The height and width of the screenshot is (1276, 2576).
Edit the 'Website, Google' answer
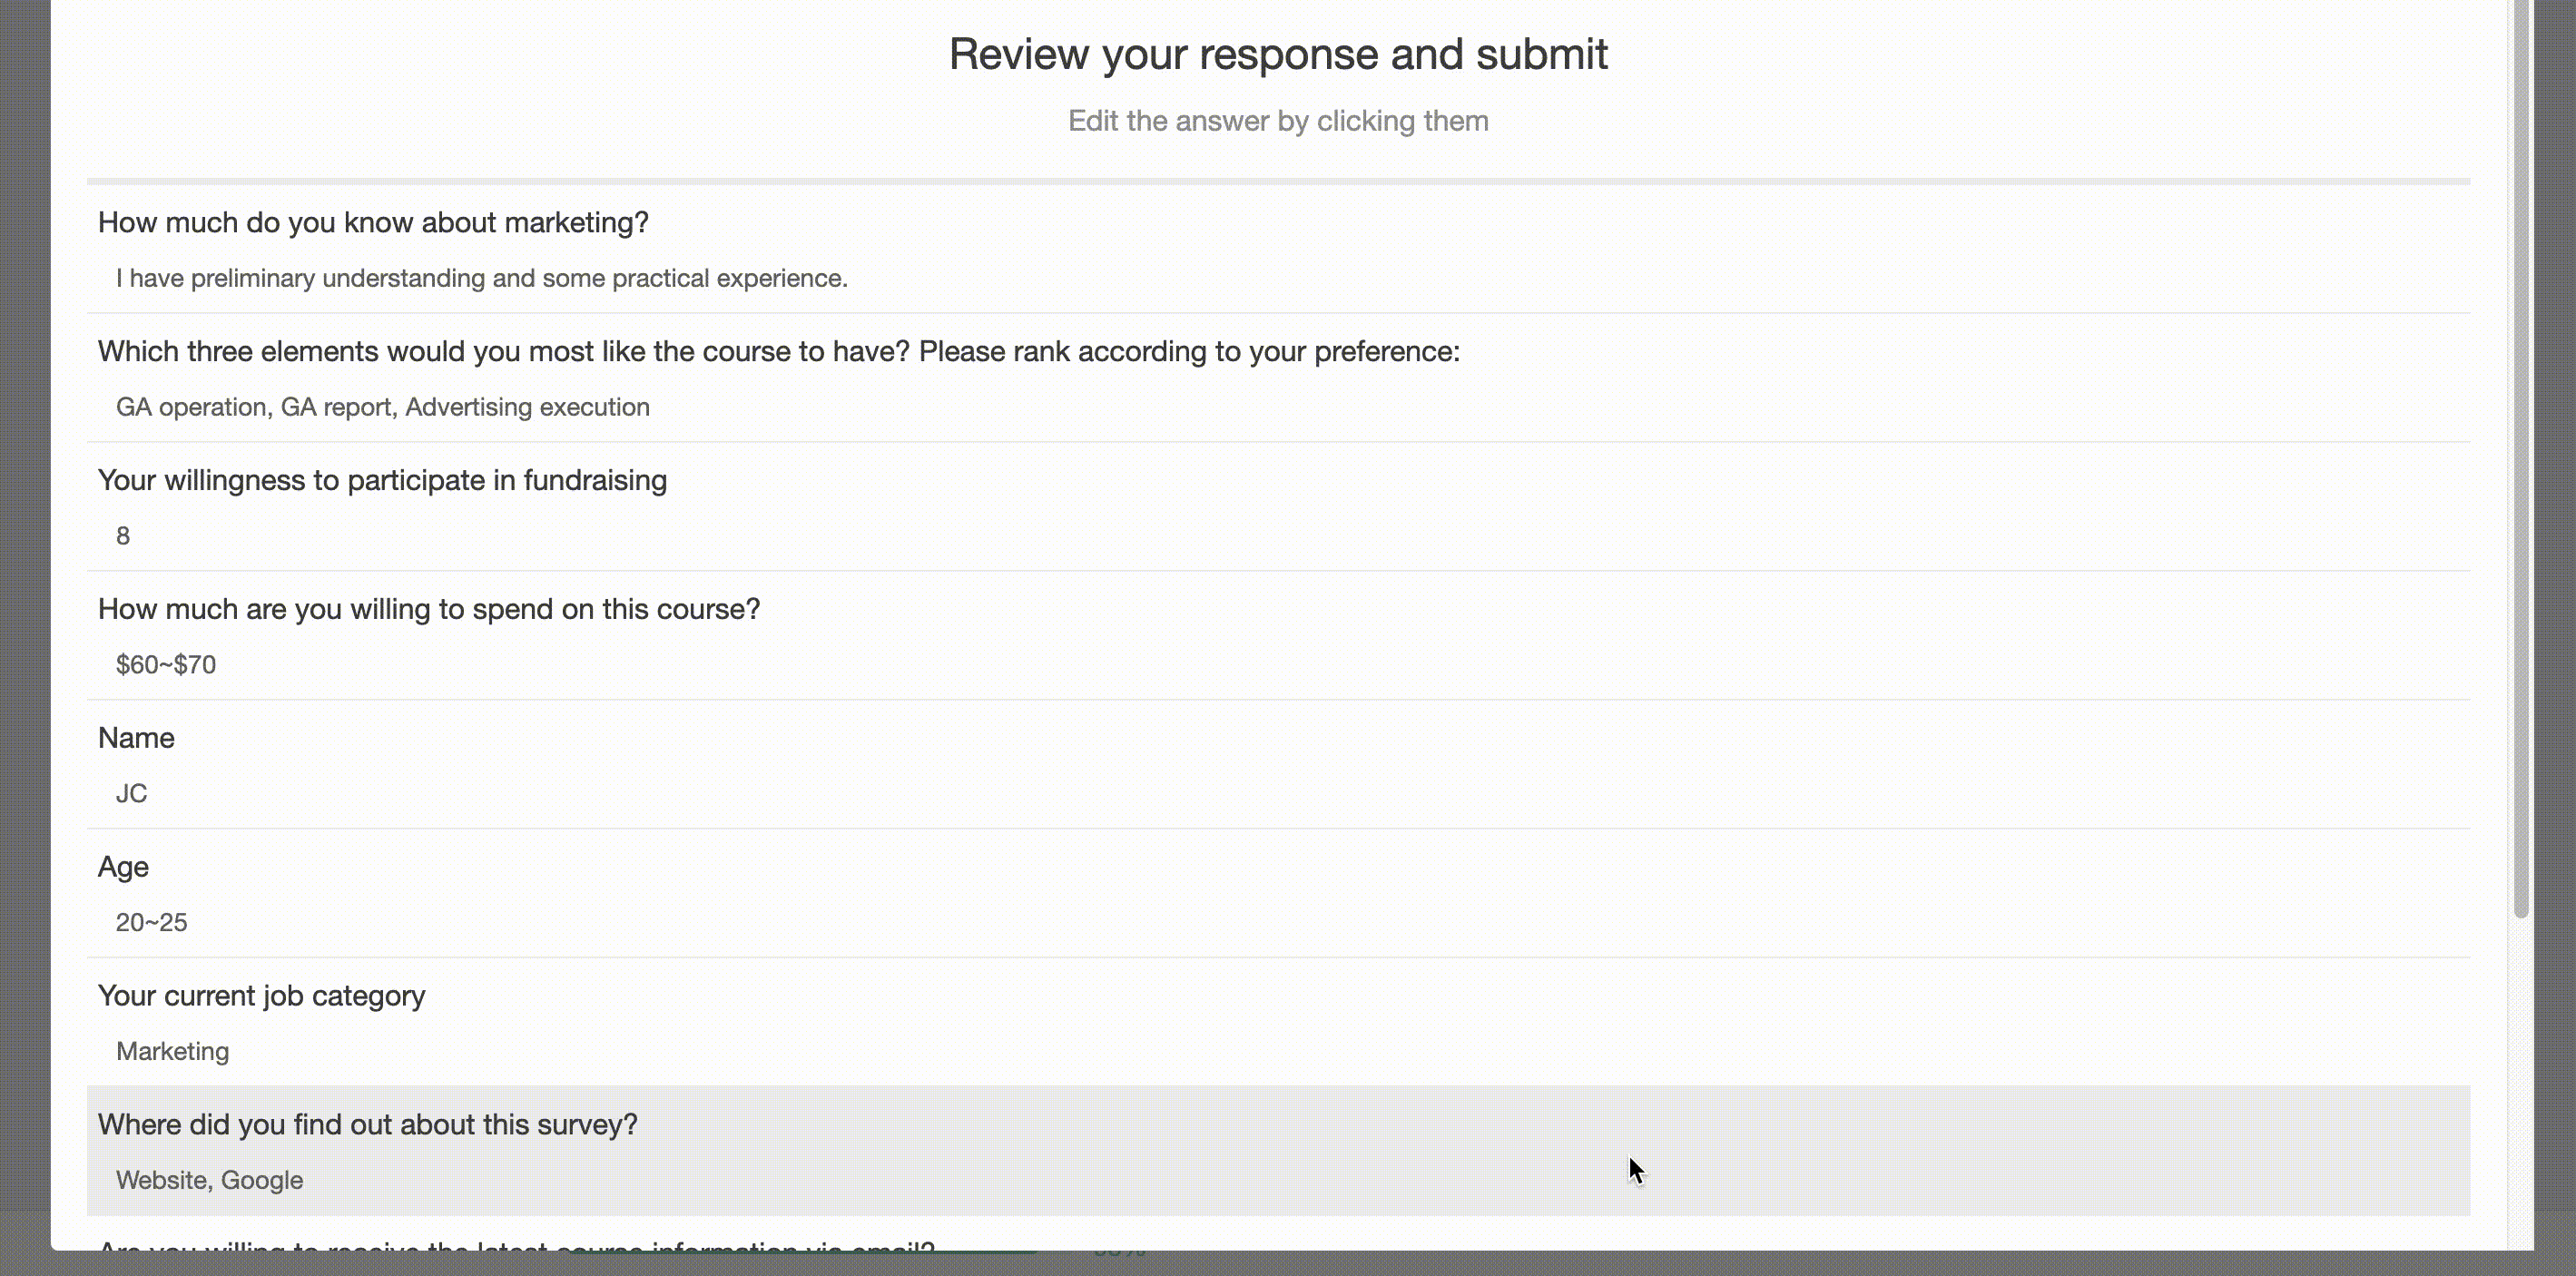210,1180
